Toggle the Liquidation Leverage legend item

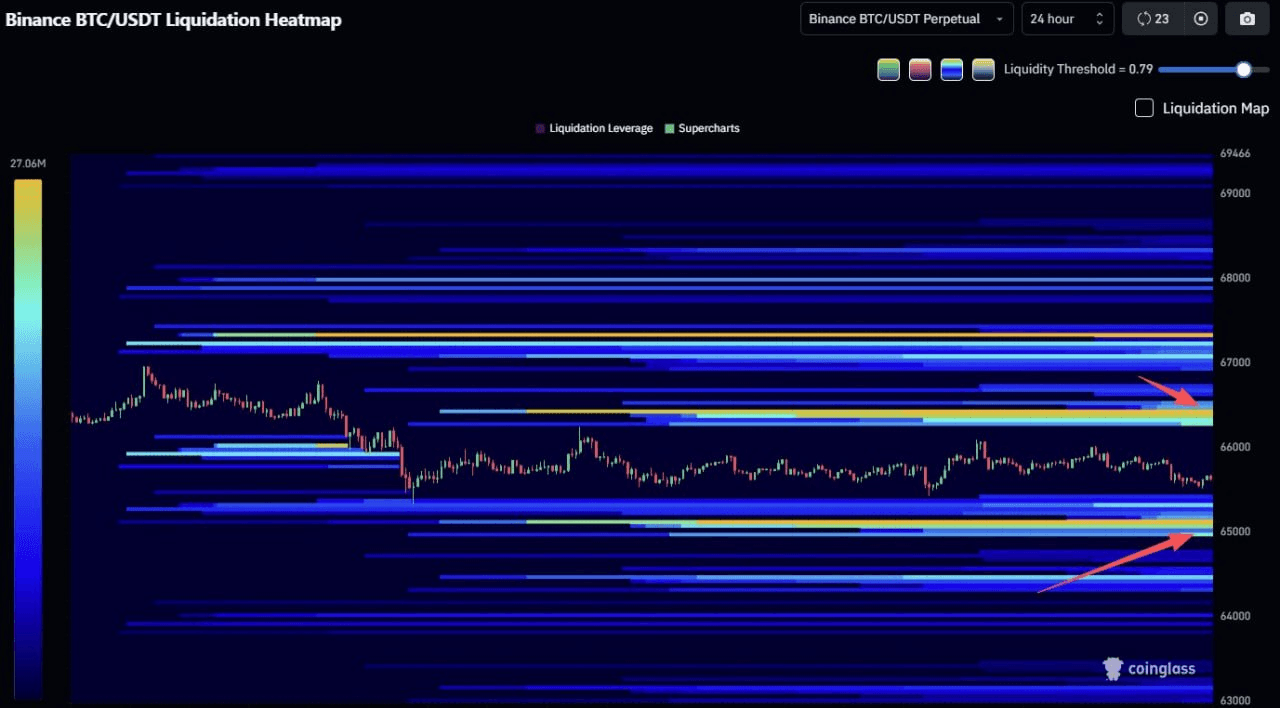click(x=594, y=128)
